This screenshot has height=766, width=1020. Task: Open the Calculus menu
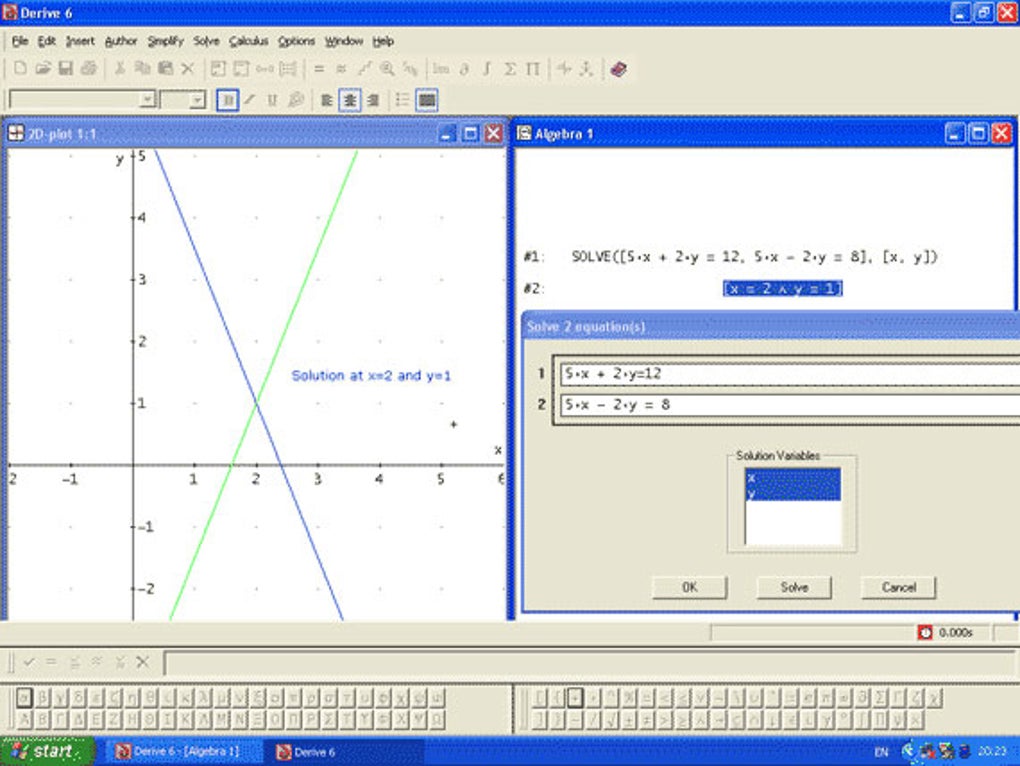pos(248,41)
